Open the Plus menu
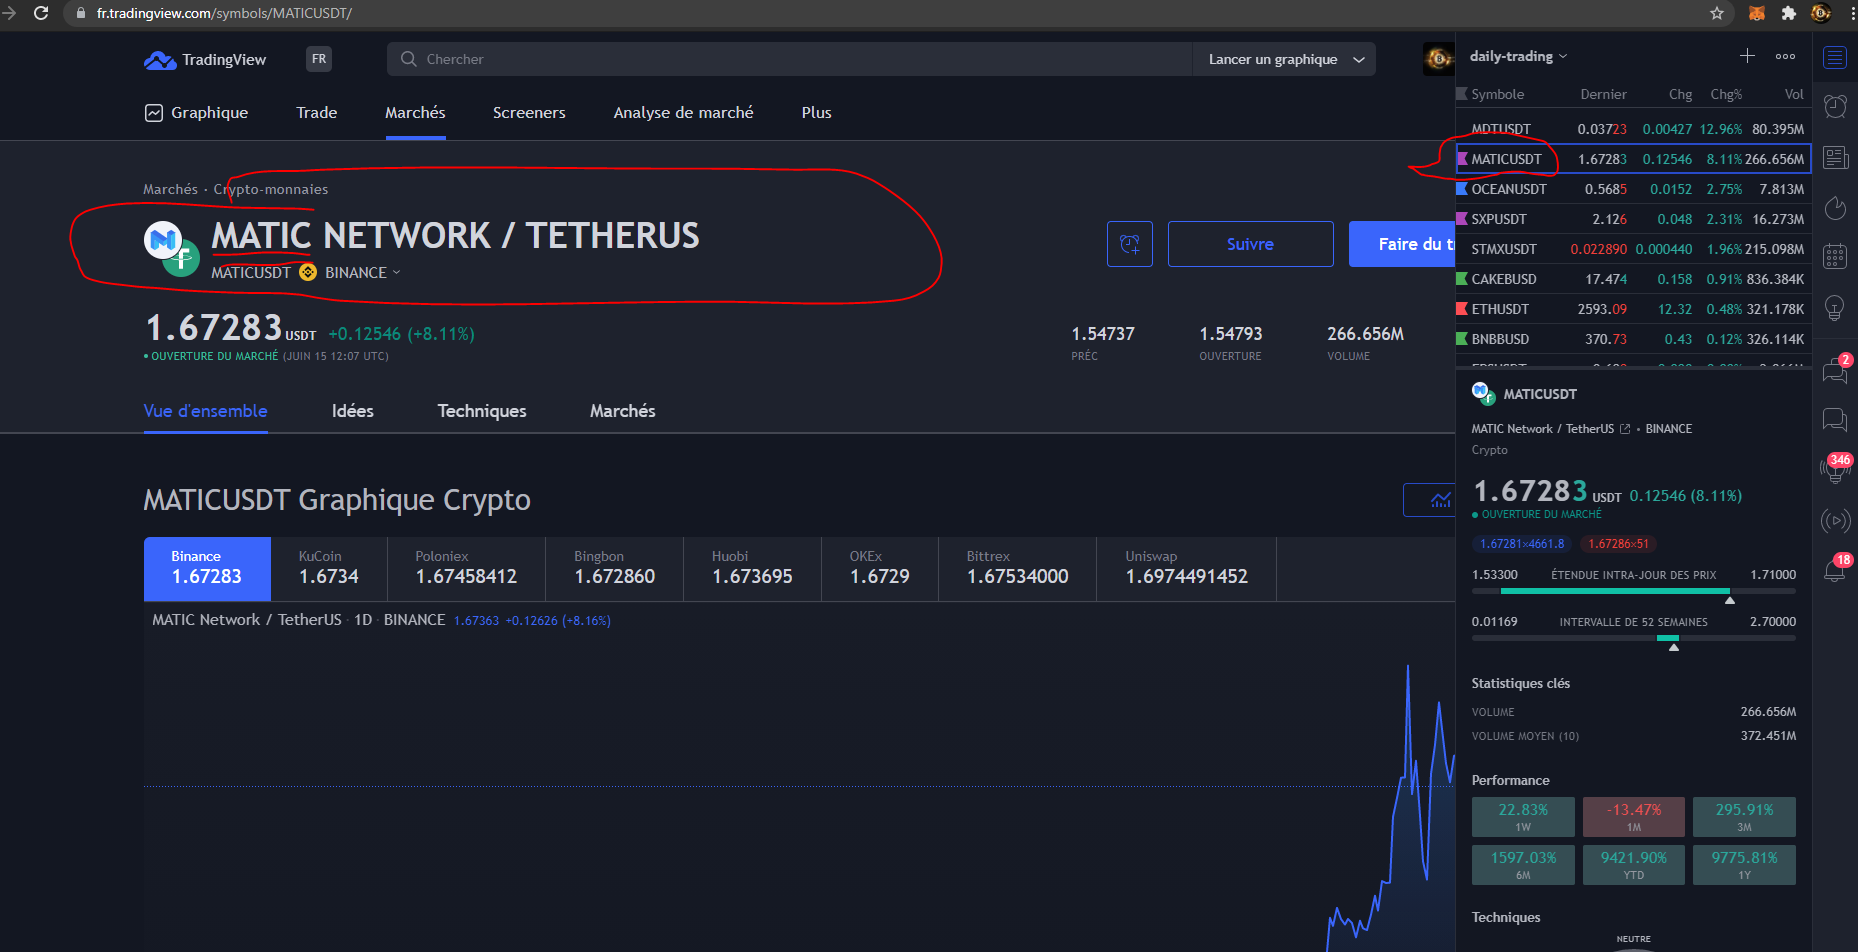1858x952 pixels. (x=816, y=113)
